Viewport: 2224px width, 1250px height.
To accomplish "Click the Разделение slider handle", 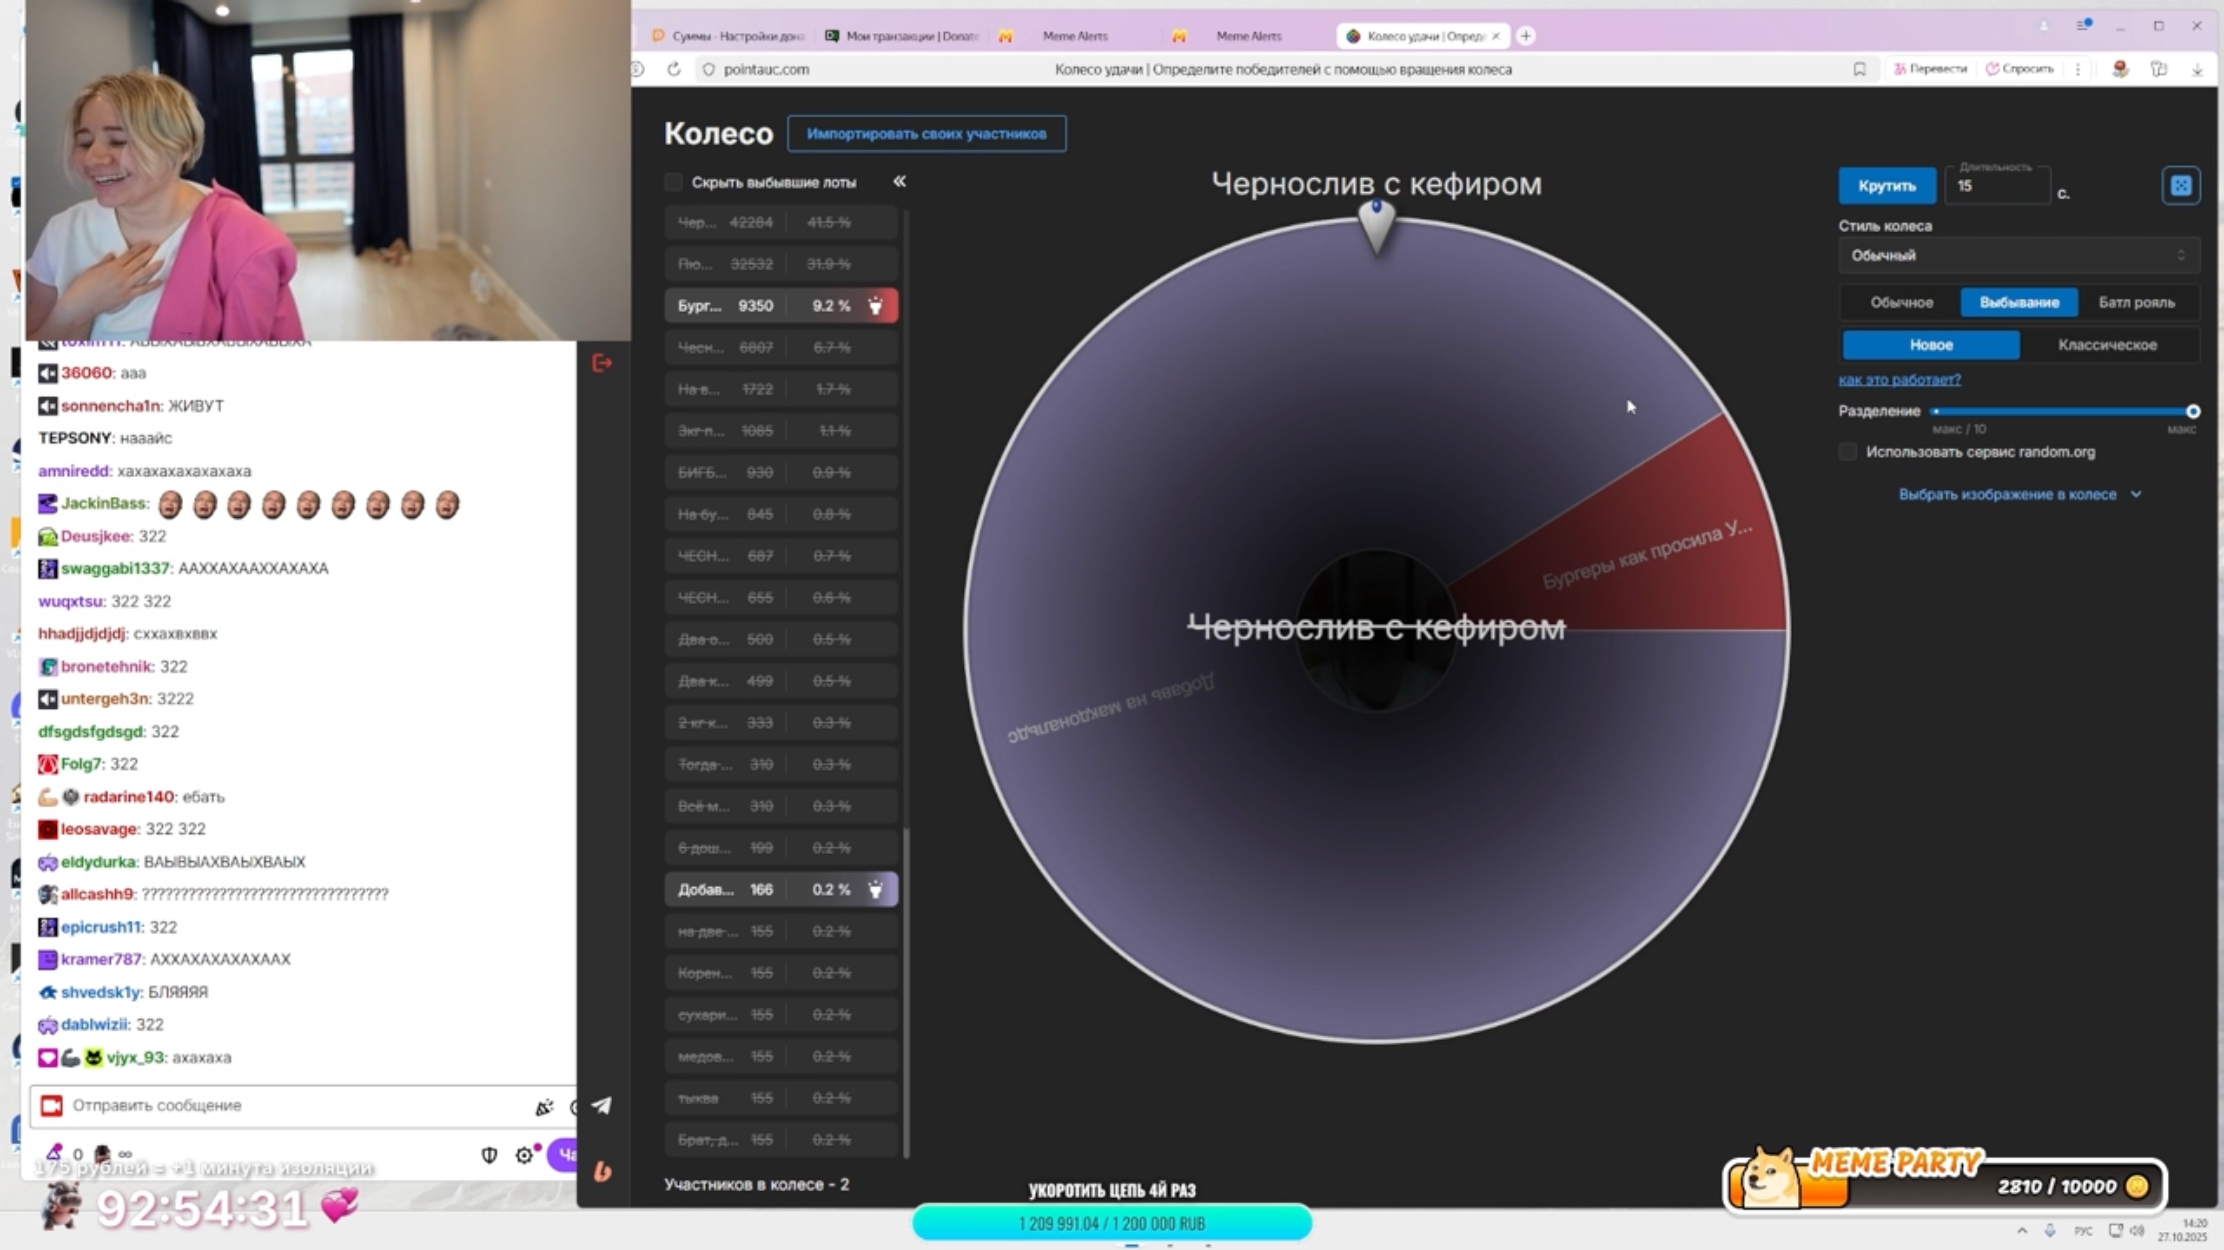I will (x=2192, y=411).
